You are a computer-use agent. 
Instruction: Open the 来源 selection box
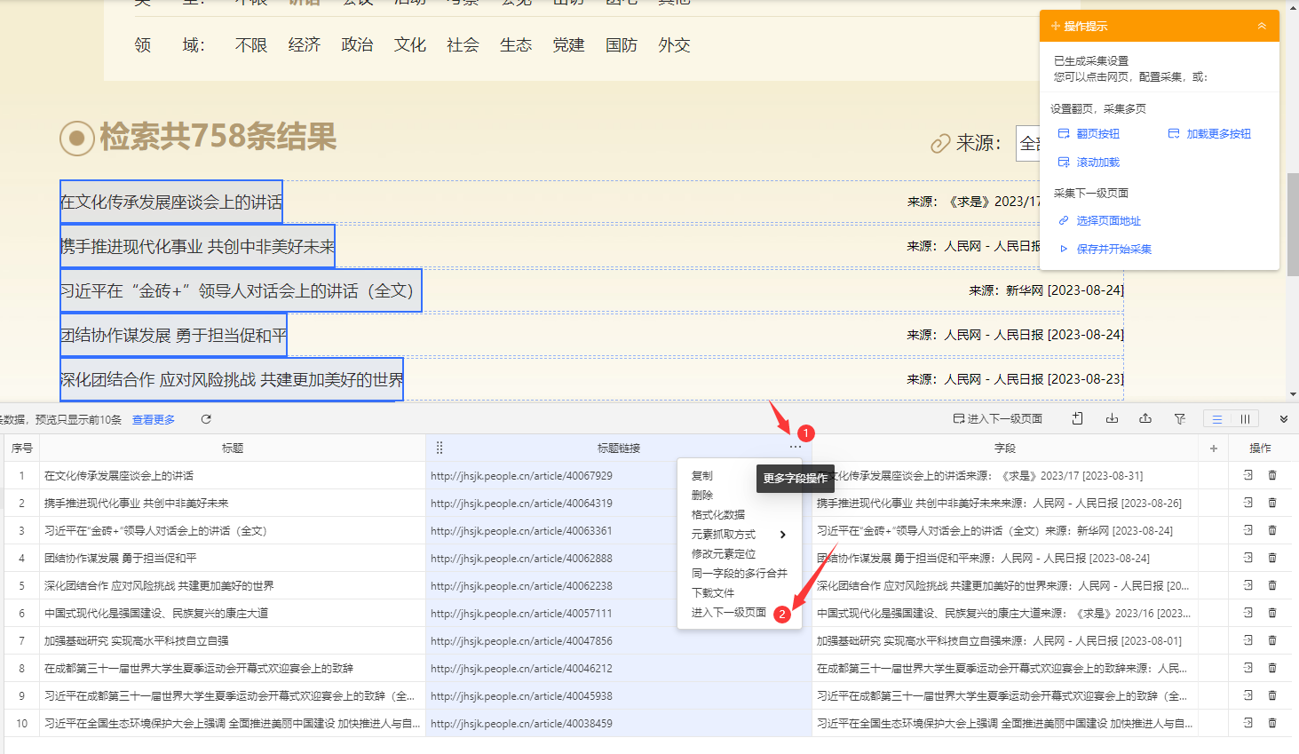1029,144
